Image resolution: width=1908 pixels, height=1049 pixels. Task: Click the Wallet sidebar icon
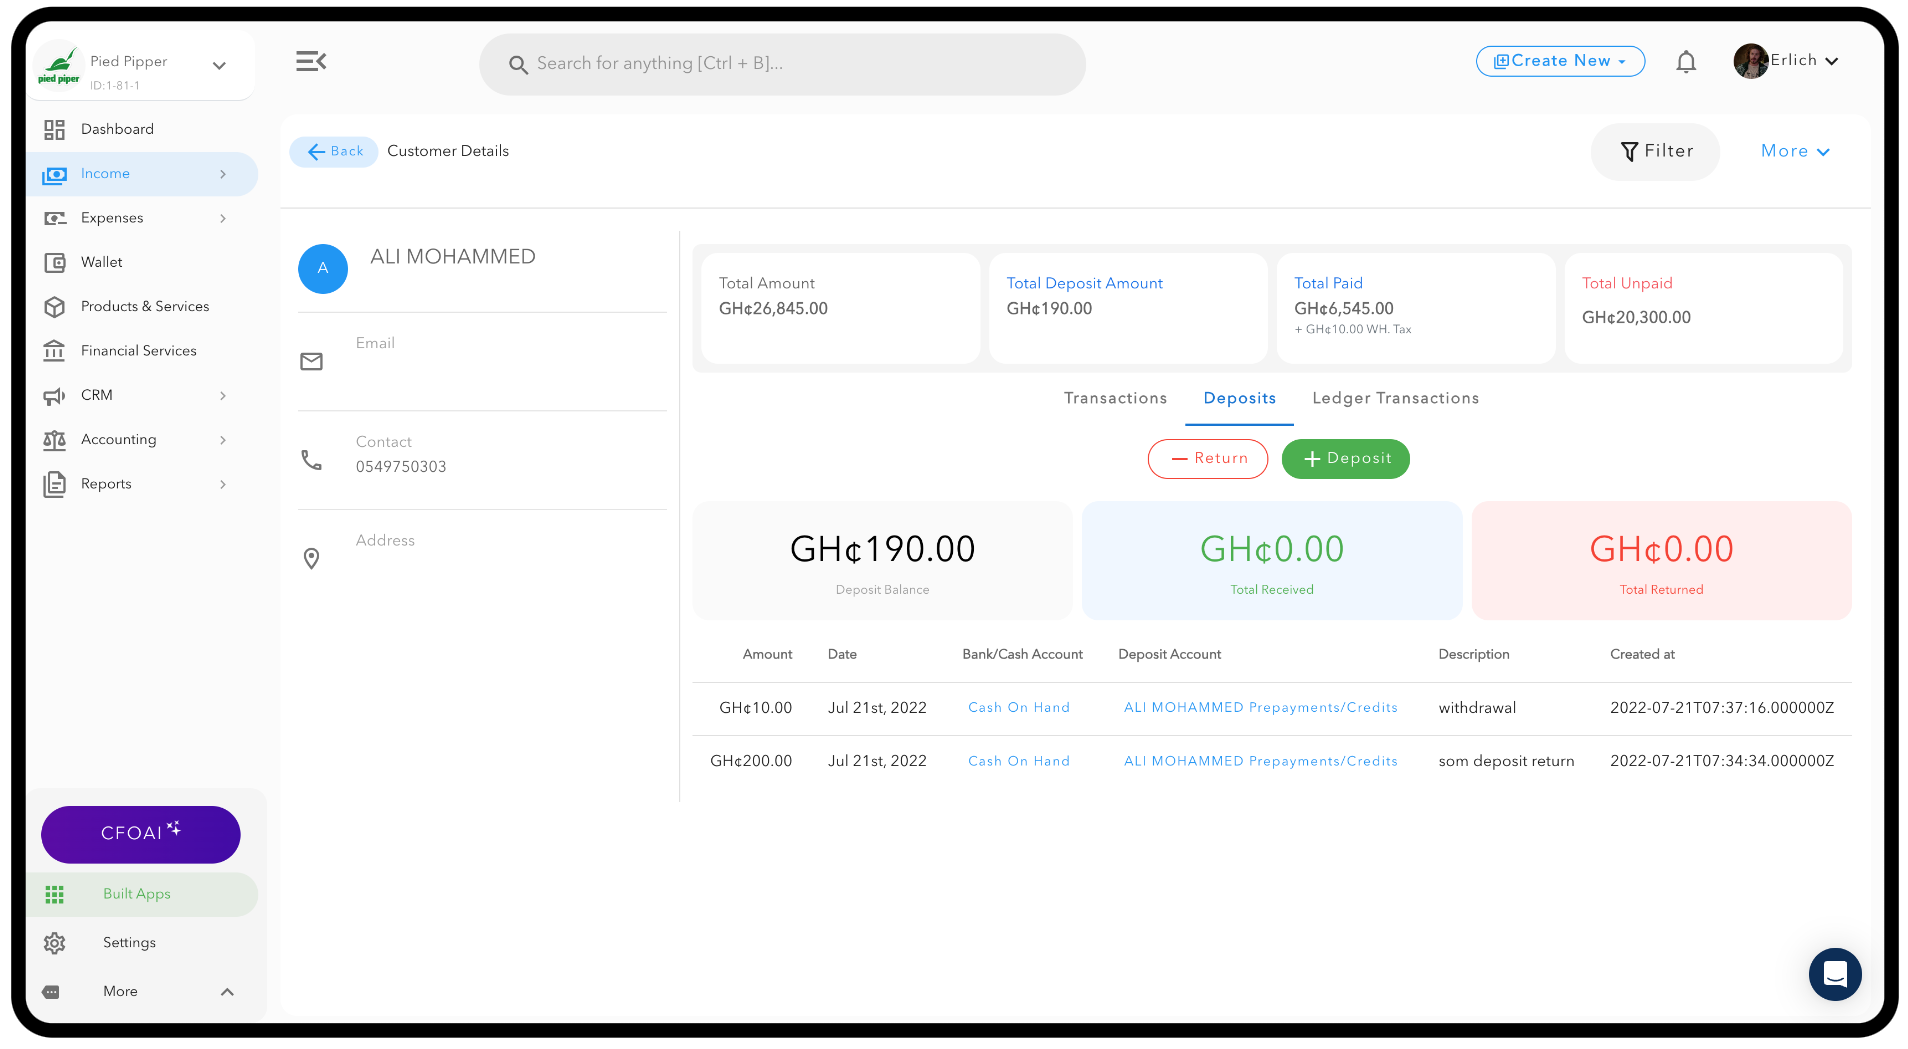click(55, 263)
